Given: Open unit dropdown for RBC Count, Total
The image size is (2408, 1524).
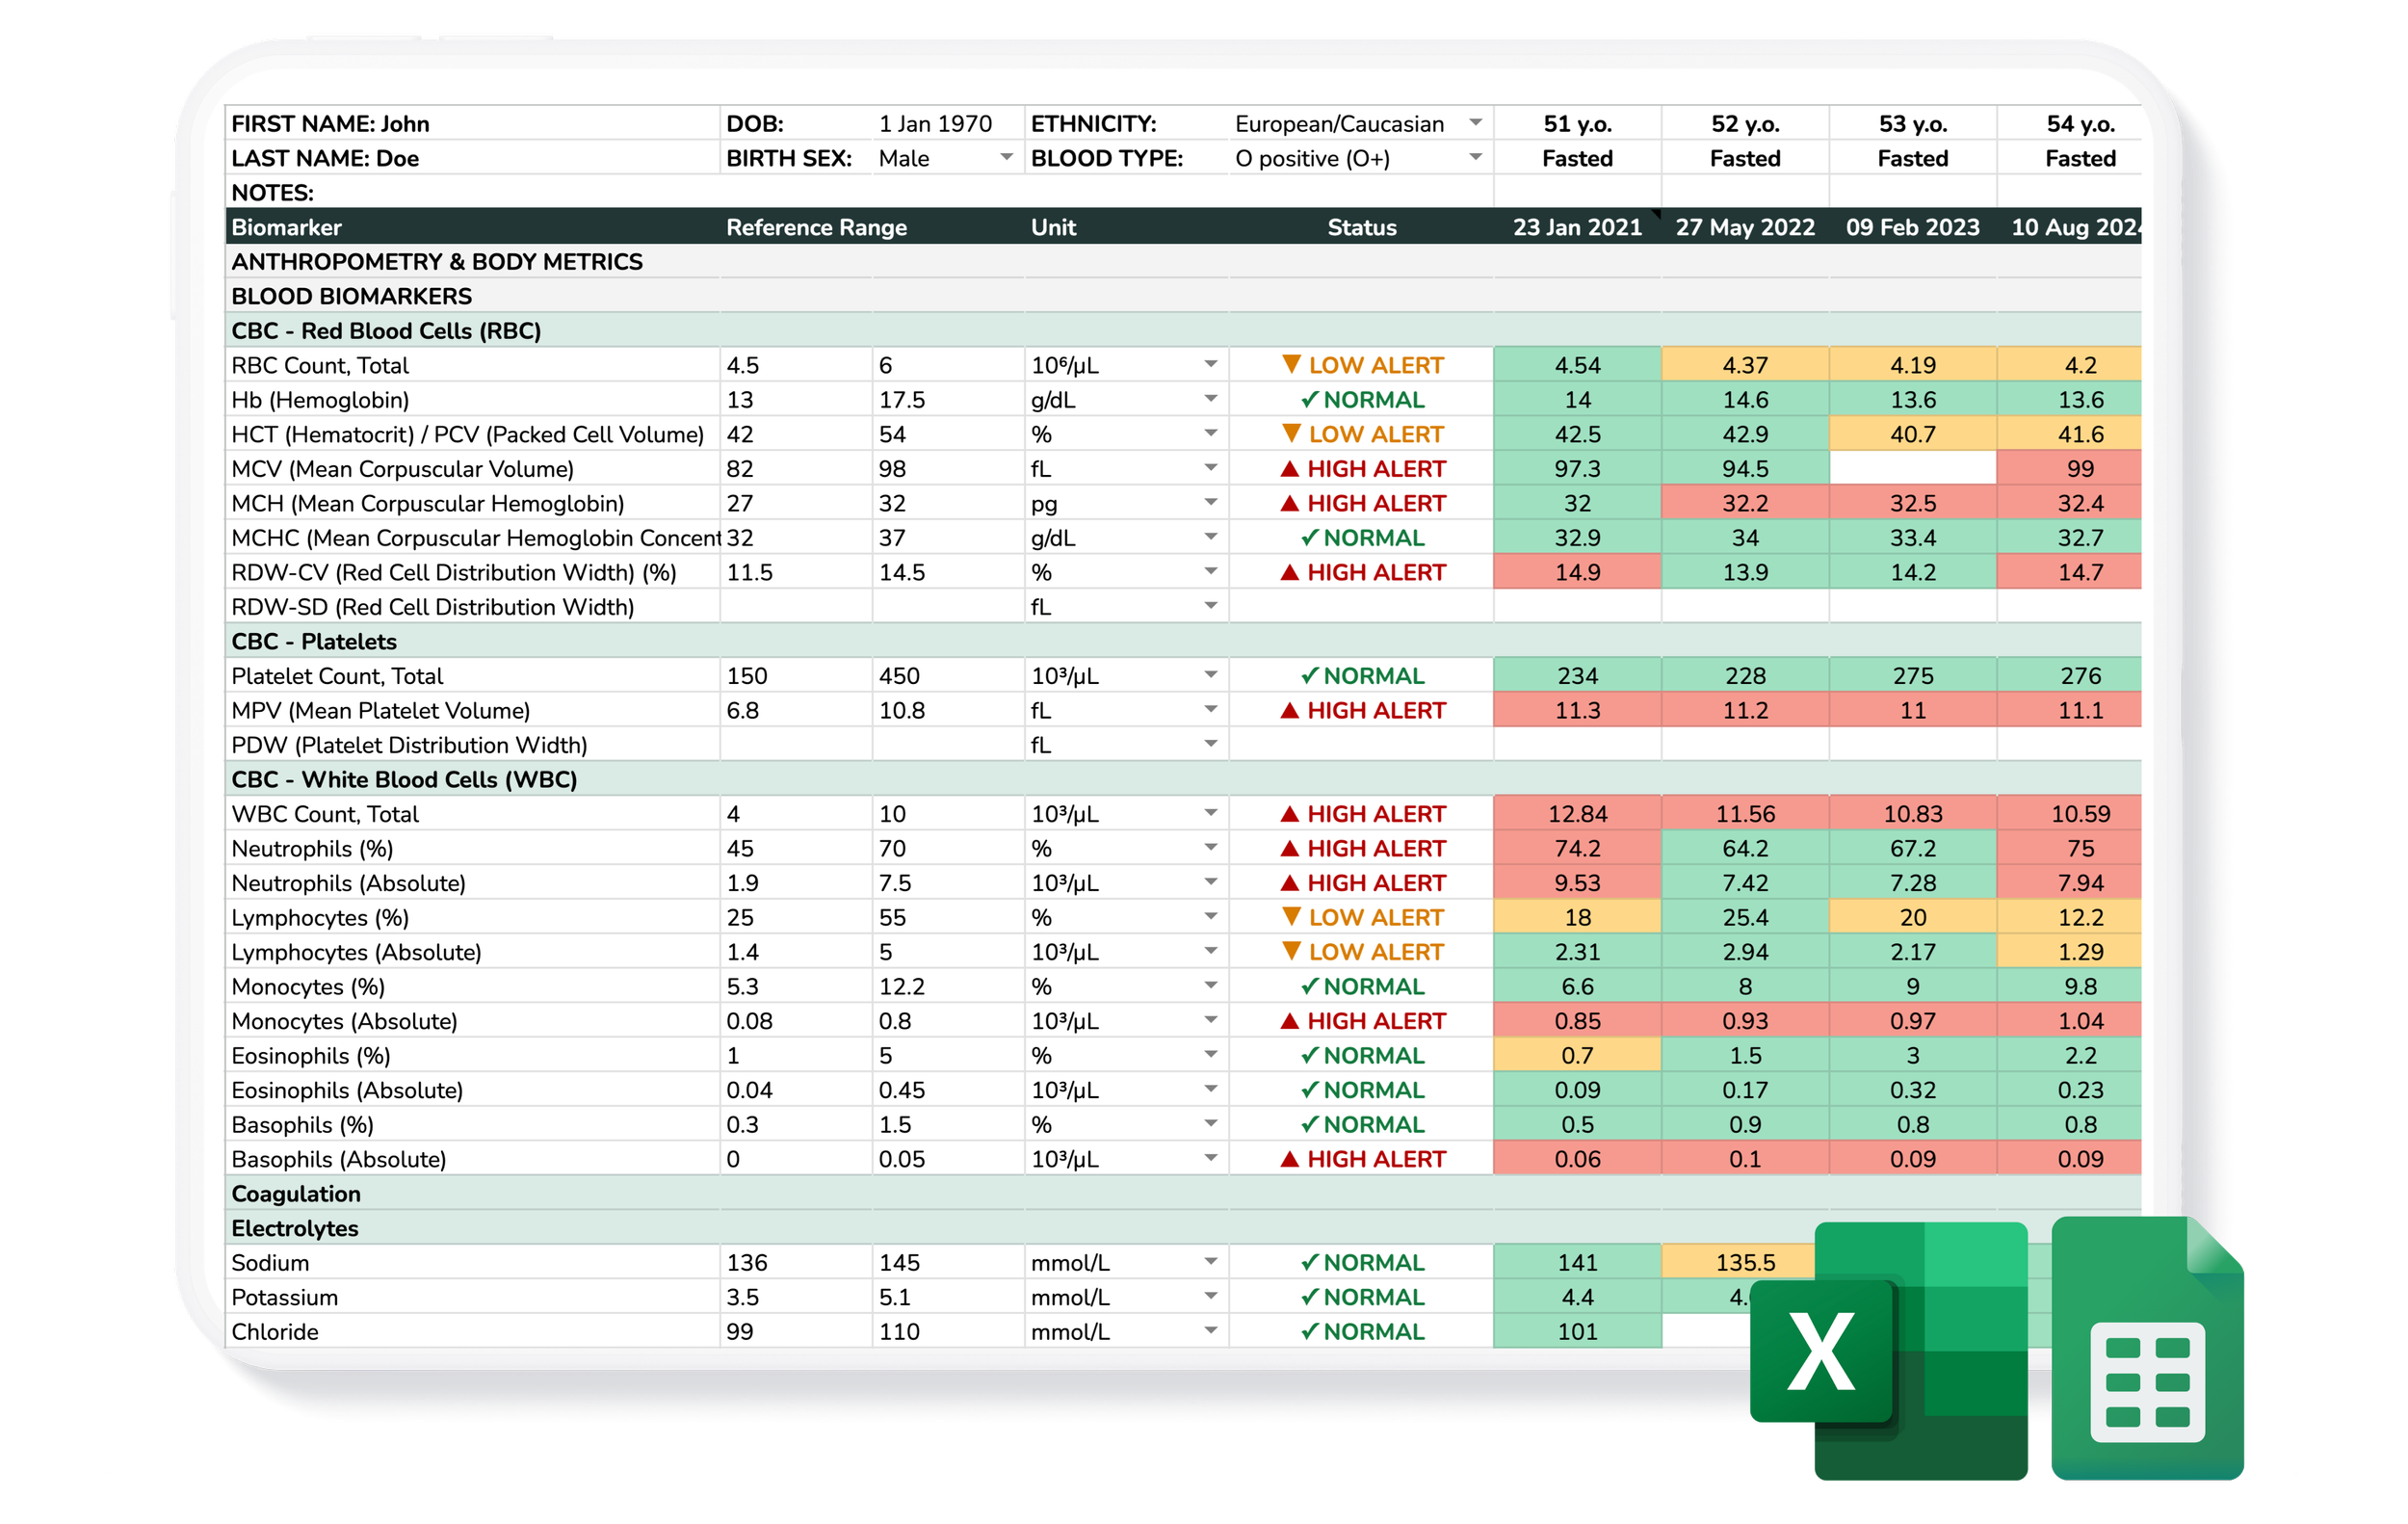Looking at the screenshot, I should [1211, 365].
